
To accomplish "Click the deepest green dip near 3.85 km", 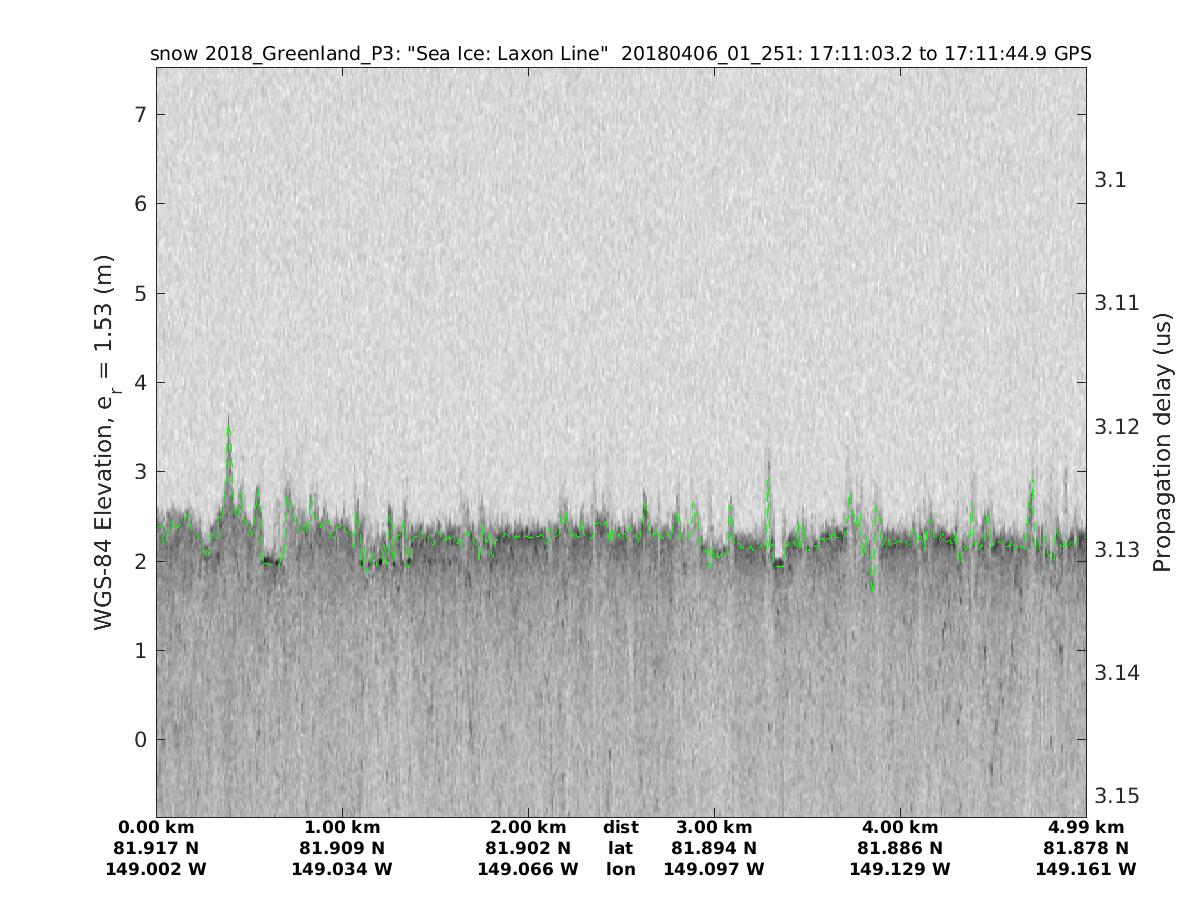I will (873, 588).
